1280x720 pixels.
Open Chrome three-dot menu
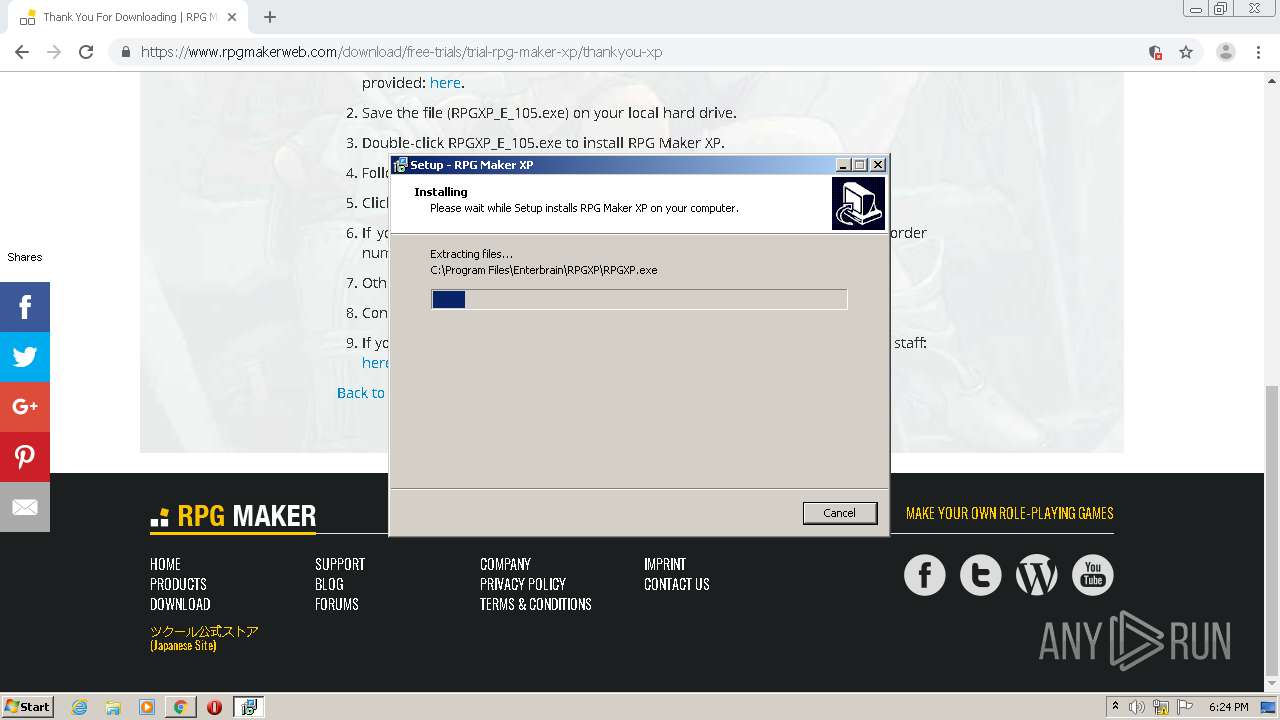(x=1259, y=52)
